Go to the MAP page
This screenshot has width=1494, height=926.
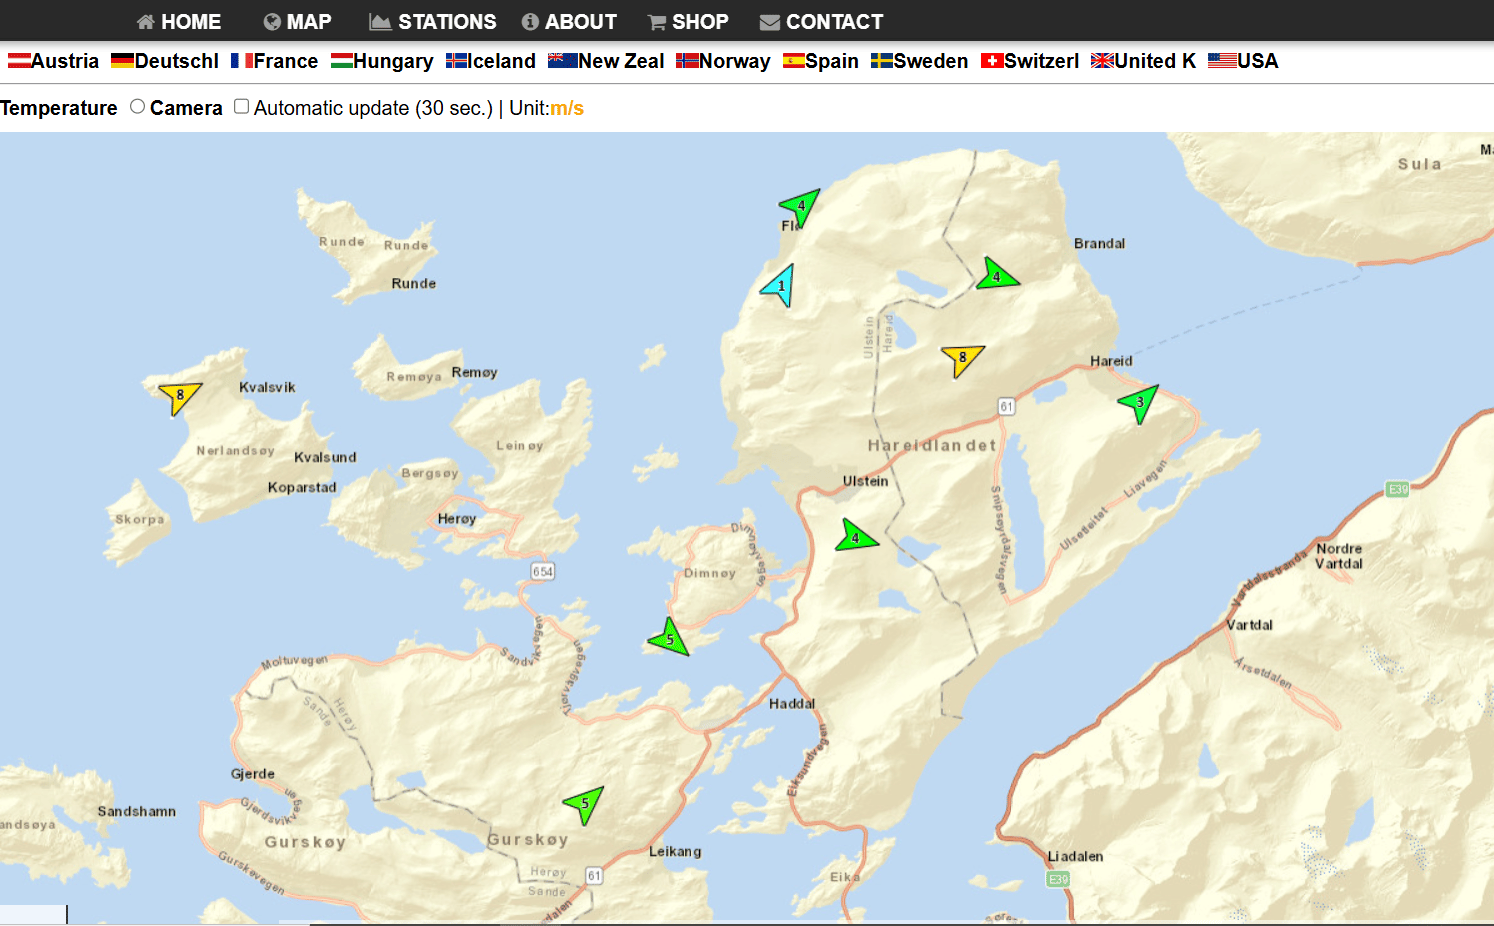click(297, 21)
